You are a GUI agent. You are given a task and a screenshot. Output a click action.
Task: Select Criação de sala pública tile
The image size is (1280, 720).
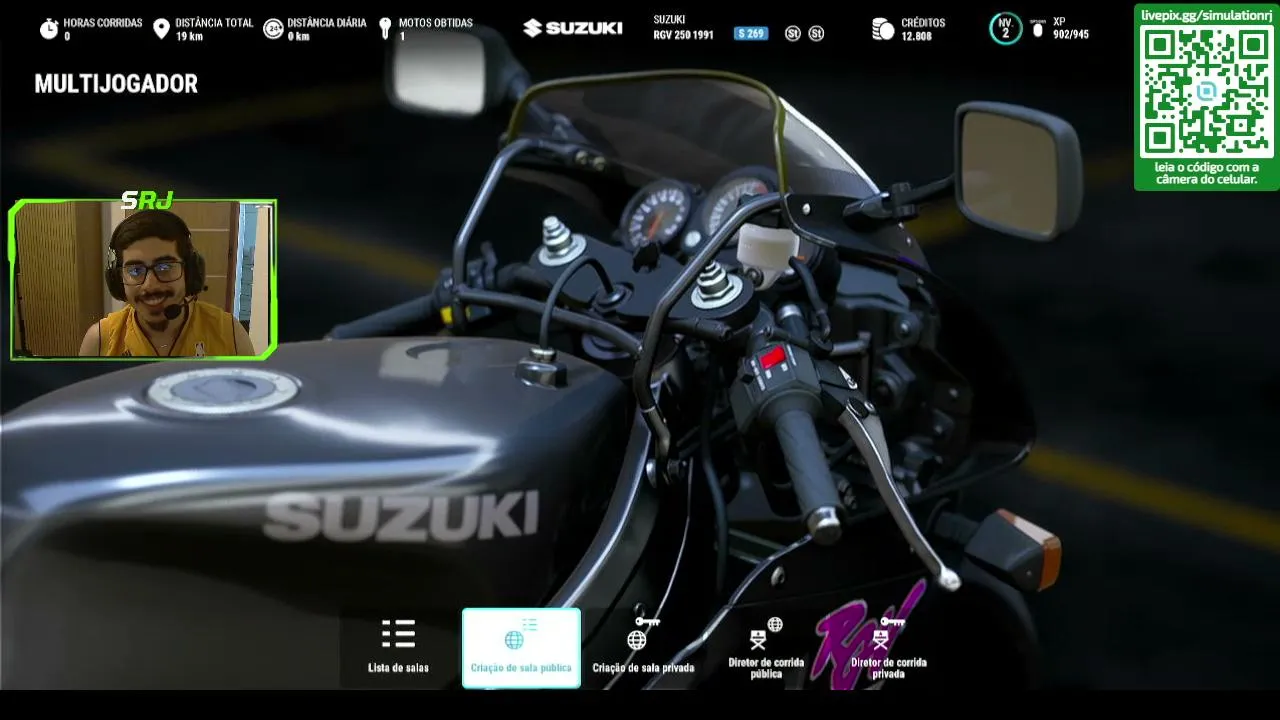[521, 647]
